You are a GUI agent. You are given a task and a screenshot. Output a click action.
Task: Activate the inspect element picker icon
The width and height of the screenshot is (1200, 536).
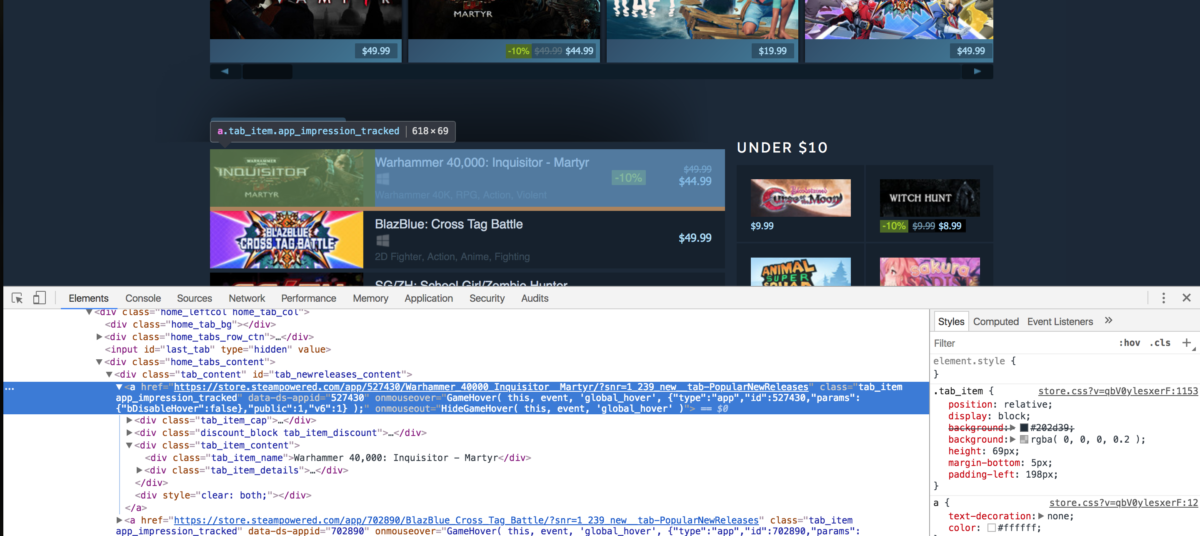point(17,298)
